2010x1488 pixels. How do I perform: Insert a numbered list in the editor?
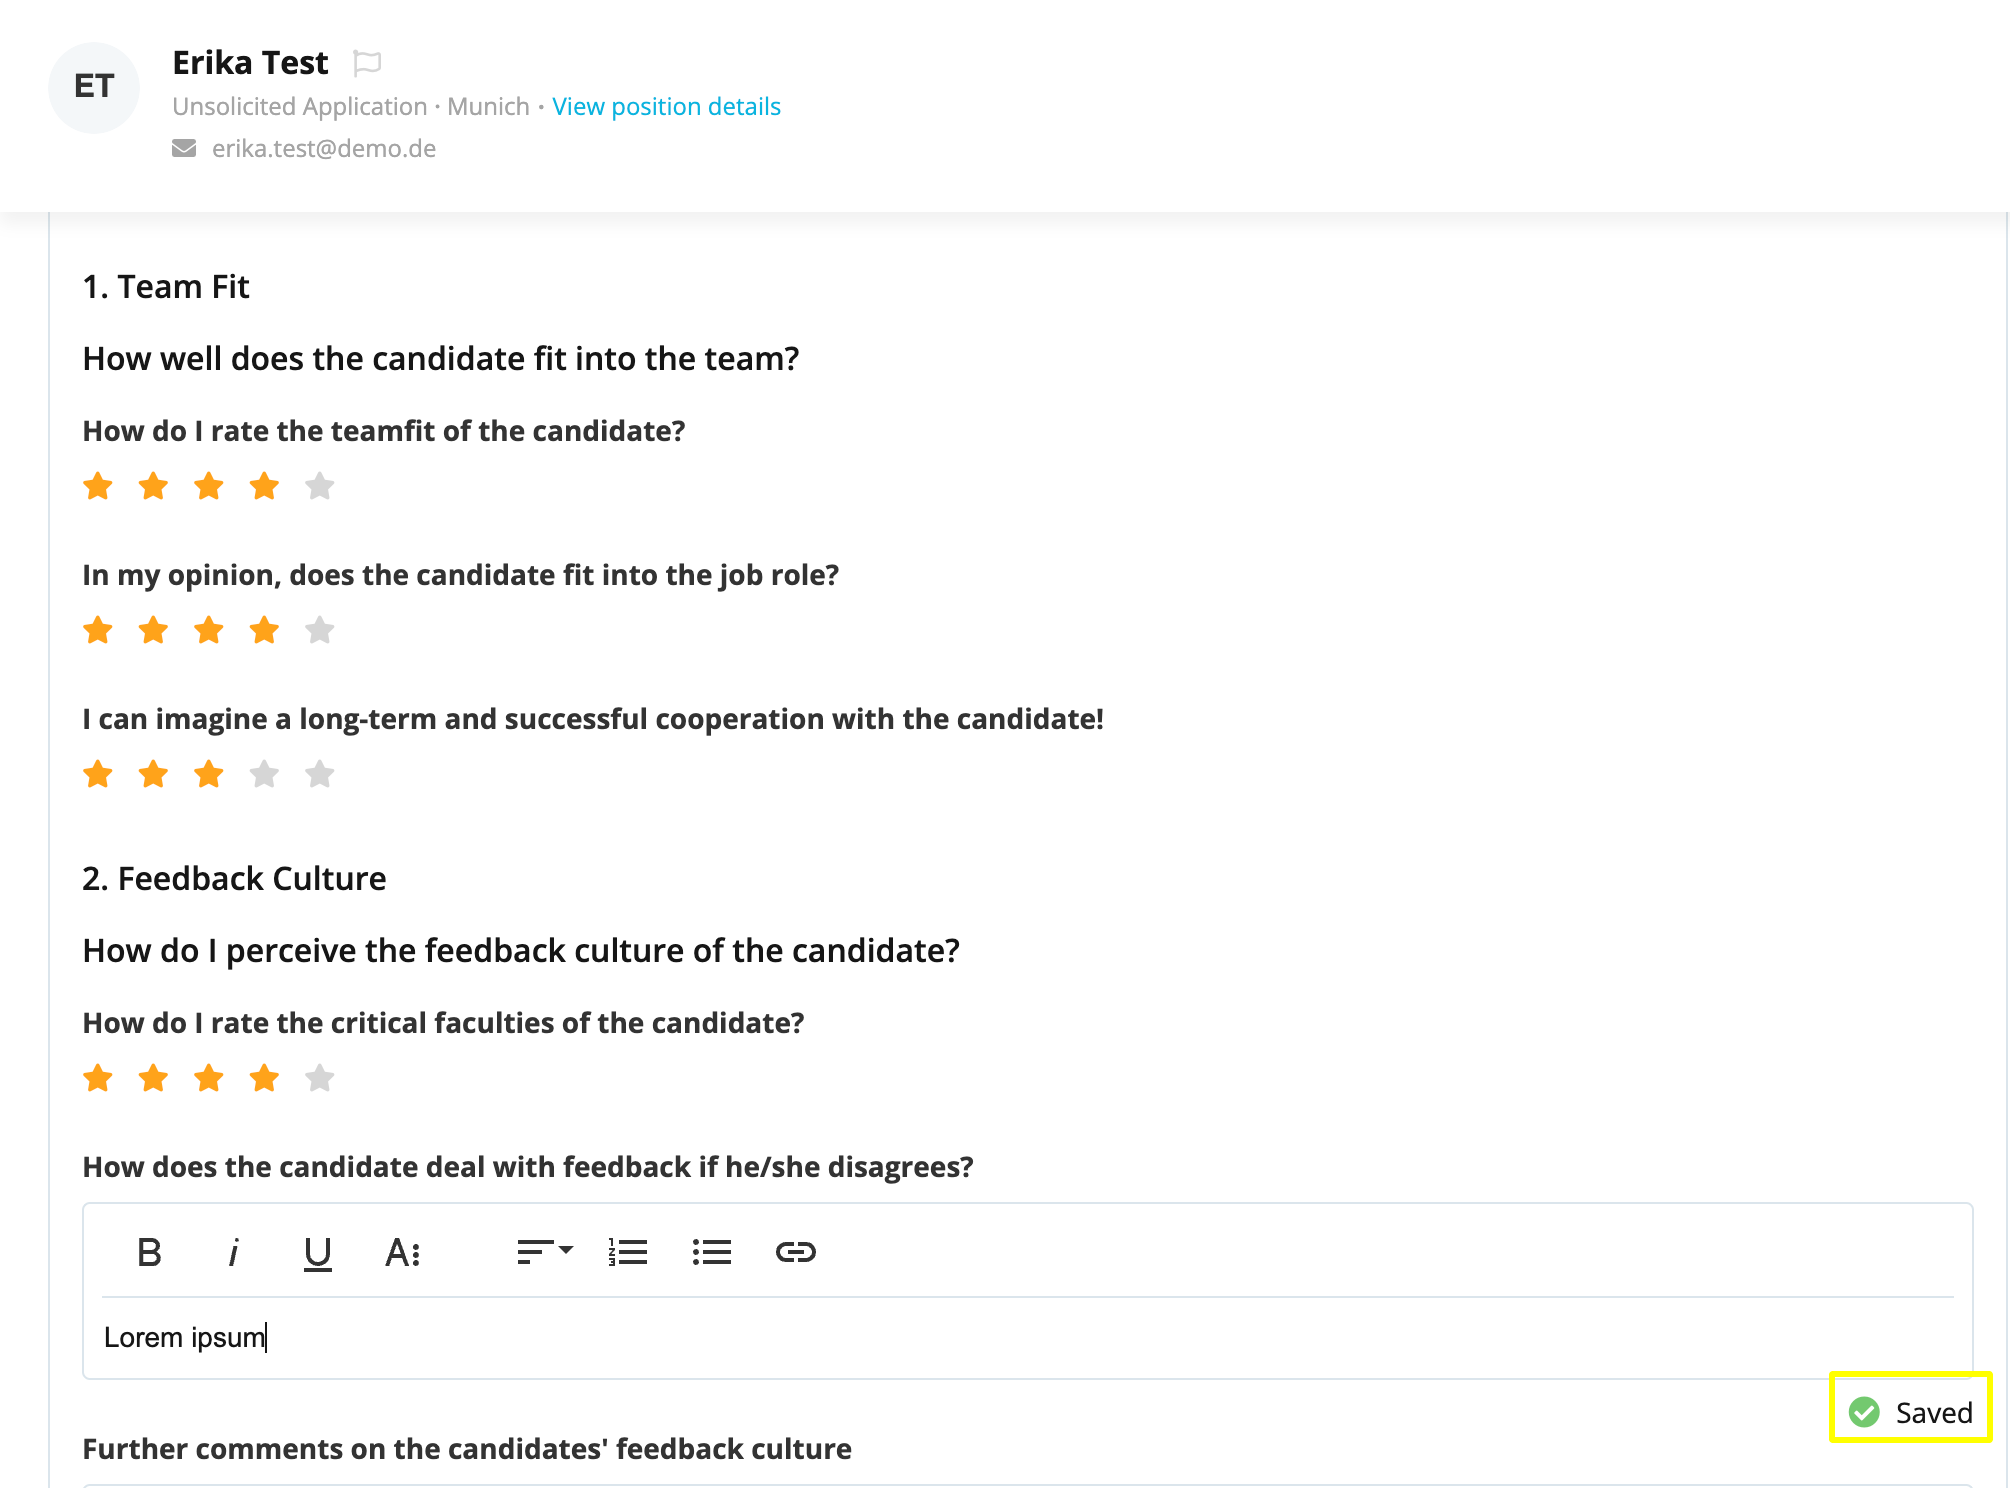(628, 1252)
